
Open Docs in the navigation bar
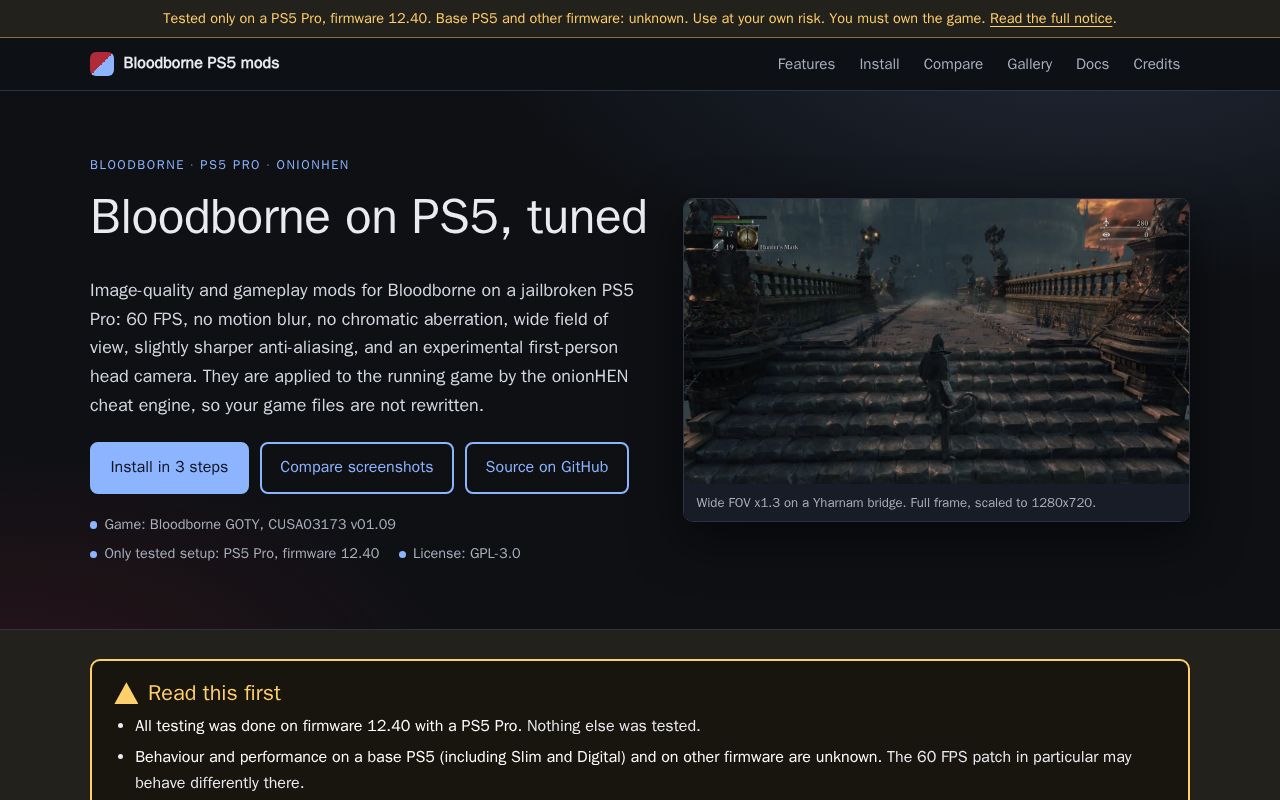point(1092,64)
